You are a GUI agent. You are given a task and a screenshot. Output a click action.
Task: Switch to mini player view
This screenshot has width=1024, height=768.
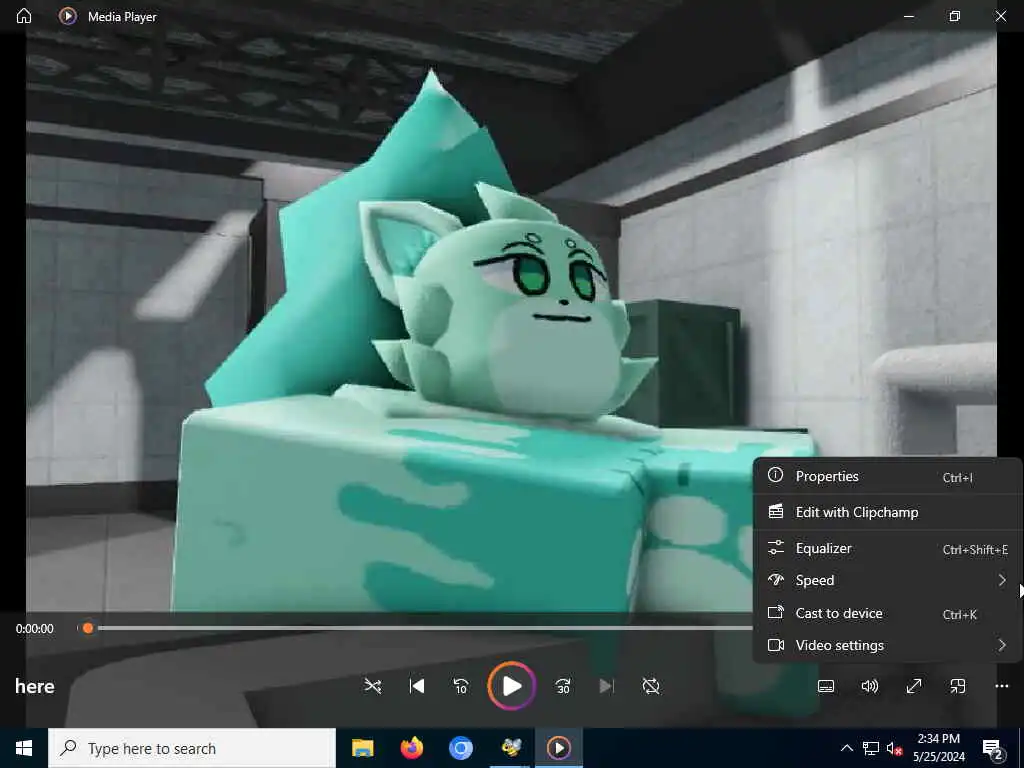tap(957, 686)
